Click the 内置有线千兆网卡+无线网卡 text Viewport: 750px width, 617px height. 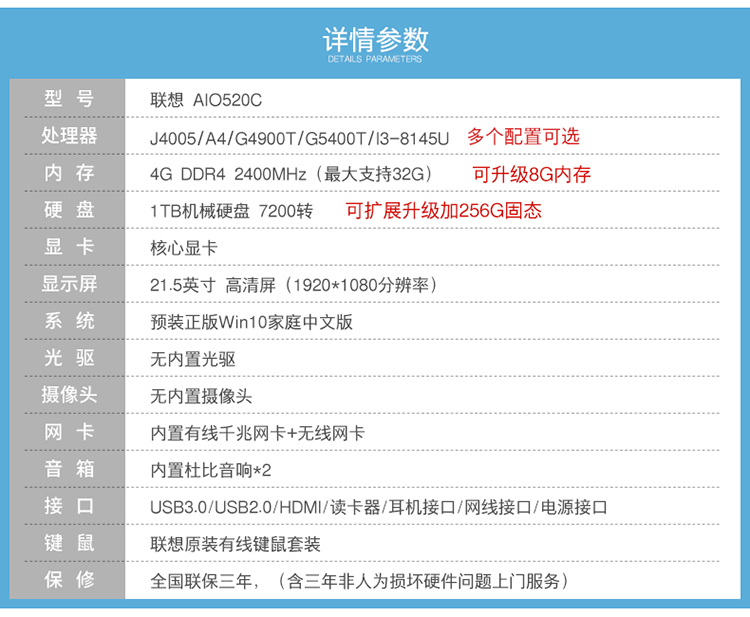pos(257,433)
